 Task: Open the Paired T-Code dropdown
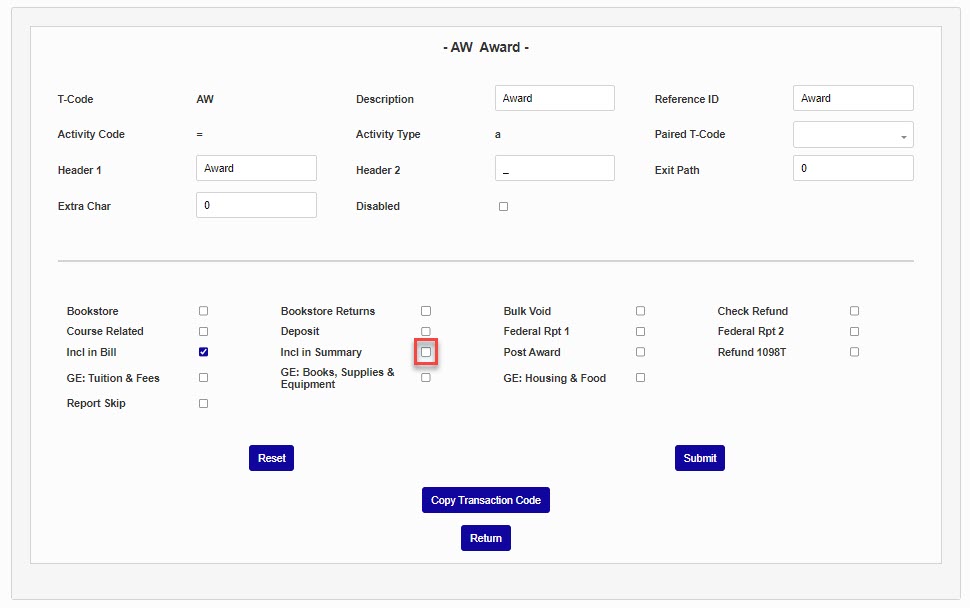(853, 135)
